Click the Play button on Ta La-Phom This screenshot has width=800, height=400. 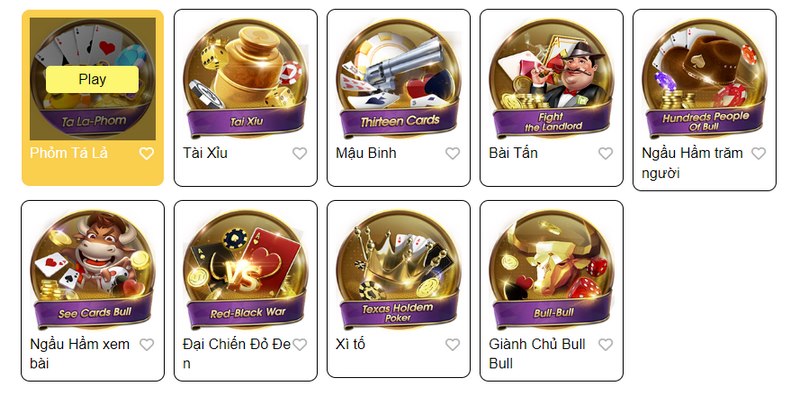[92, 80]
